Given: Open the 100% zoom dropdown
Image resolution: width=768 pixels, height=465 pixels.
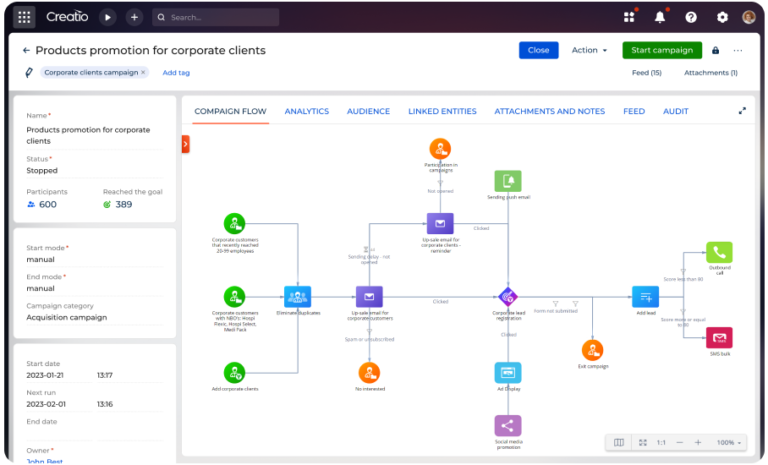Looking at the screenshot, I should click(x=729, y=442).
